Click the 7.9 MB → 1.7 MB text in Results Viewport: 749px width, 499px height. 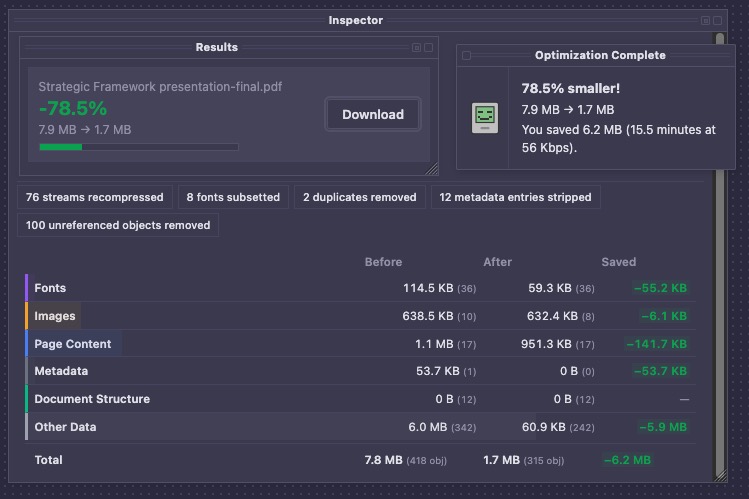85,130
